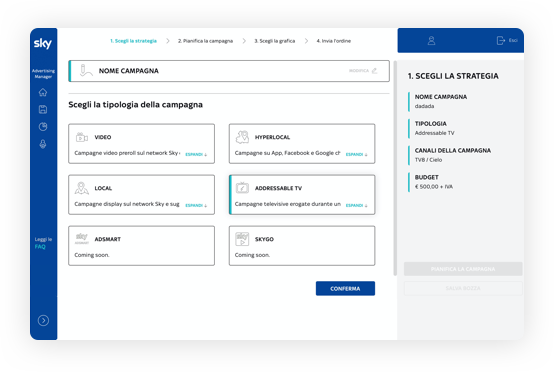Expand the Local card description
The height and width of the screenshot is (372, 554).
(x=196, y=205)
